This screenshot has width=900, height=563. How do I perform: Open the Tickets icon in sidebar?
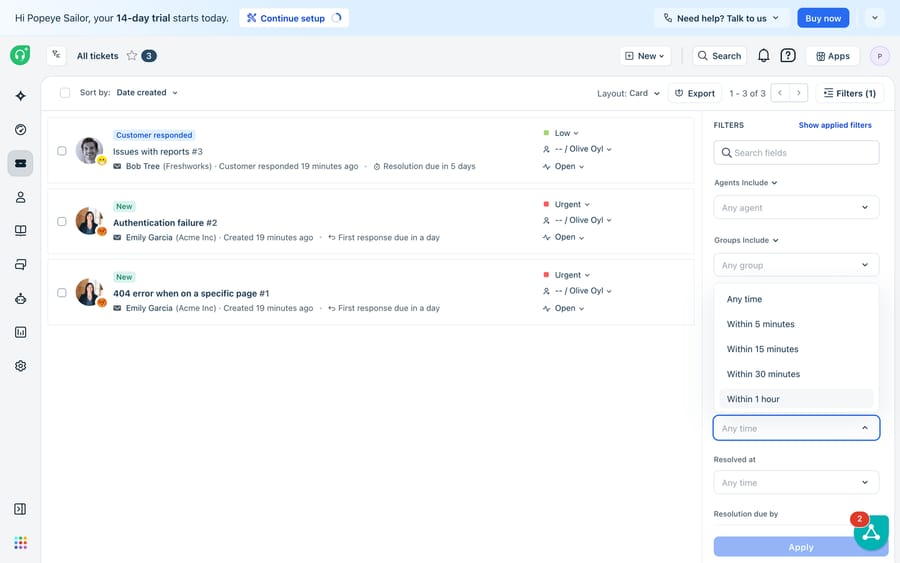(21, 164)
